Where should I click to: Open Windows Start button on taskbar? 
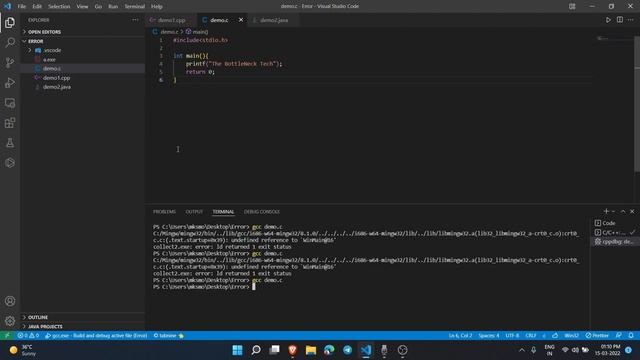237,350
